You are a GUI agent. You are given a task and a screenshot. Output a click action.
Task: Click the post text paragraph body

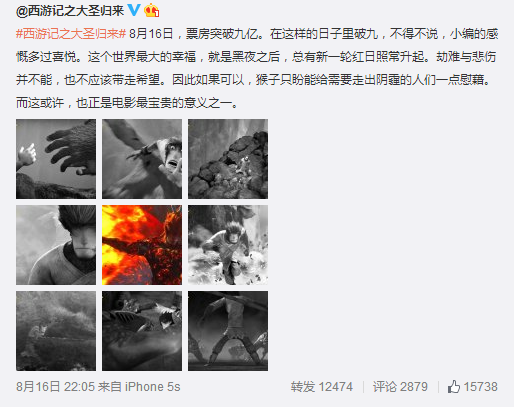pyautogui.click(x=257, y=68)
